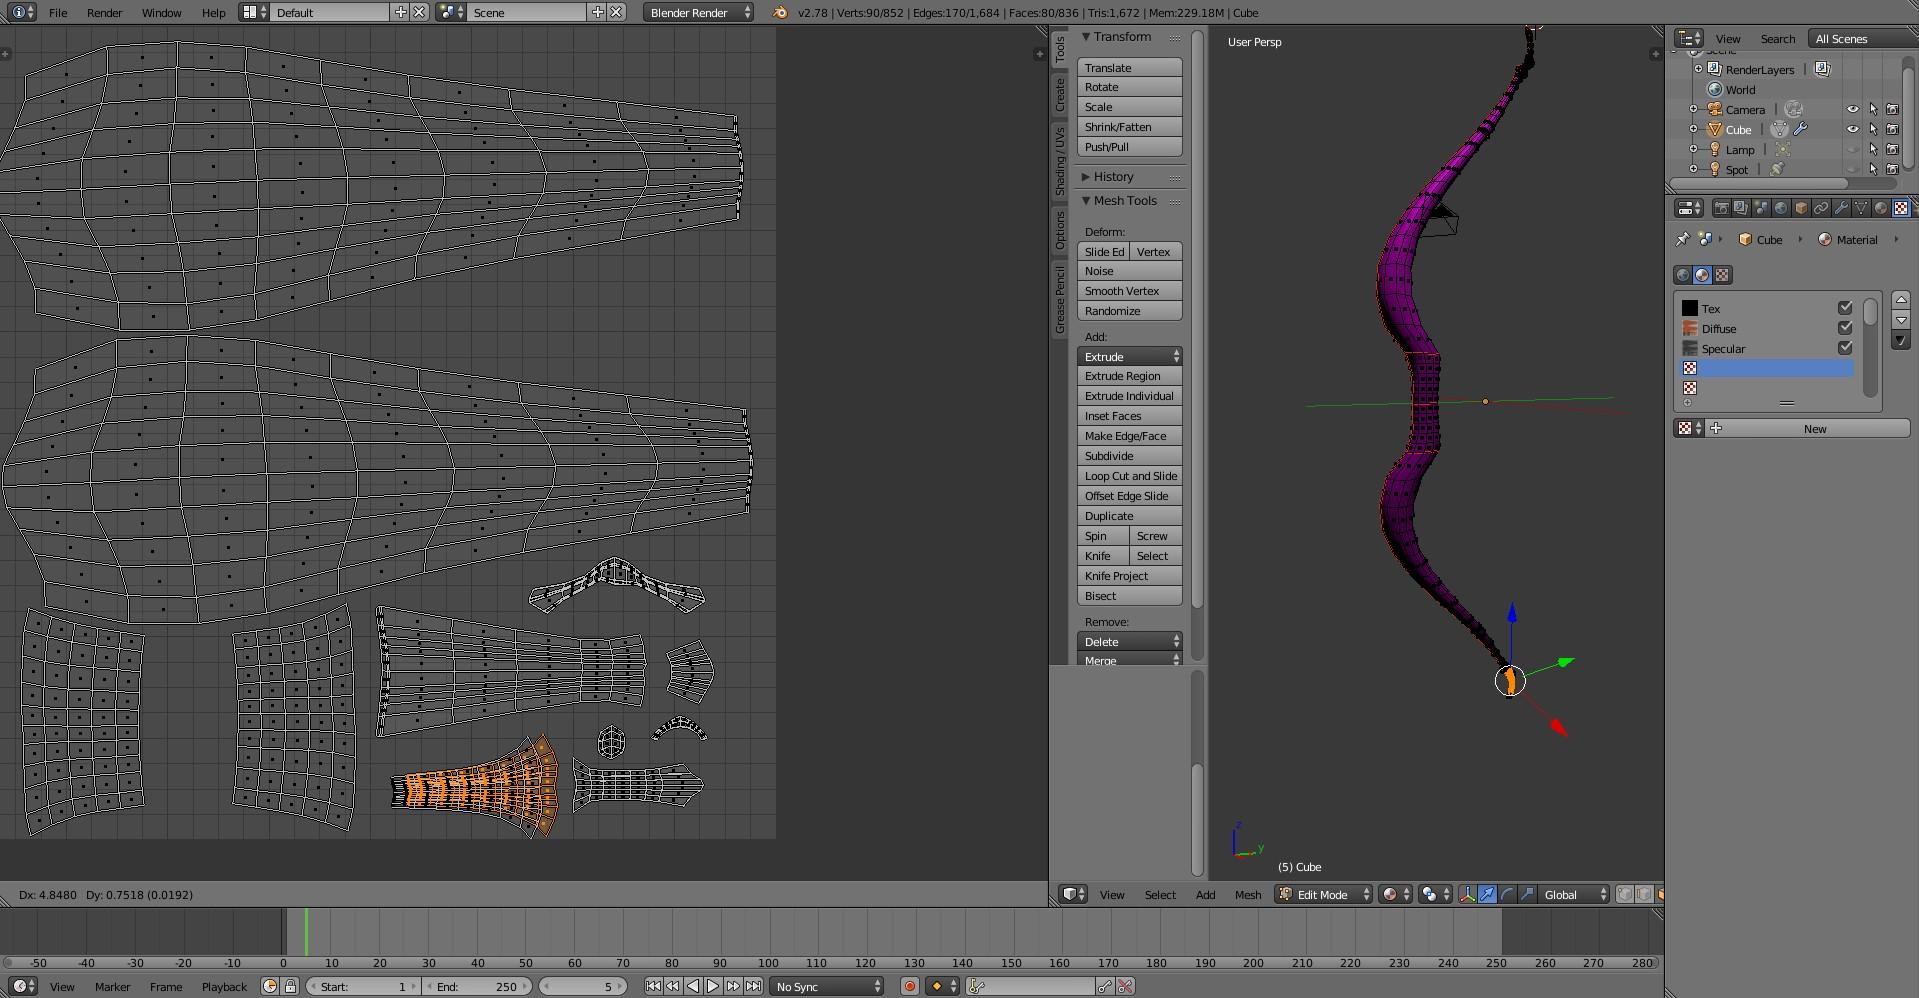
Task: Open the Render properties tab icon
Action: (x=1722, y=208)
